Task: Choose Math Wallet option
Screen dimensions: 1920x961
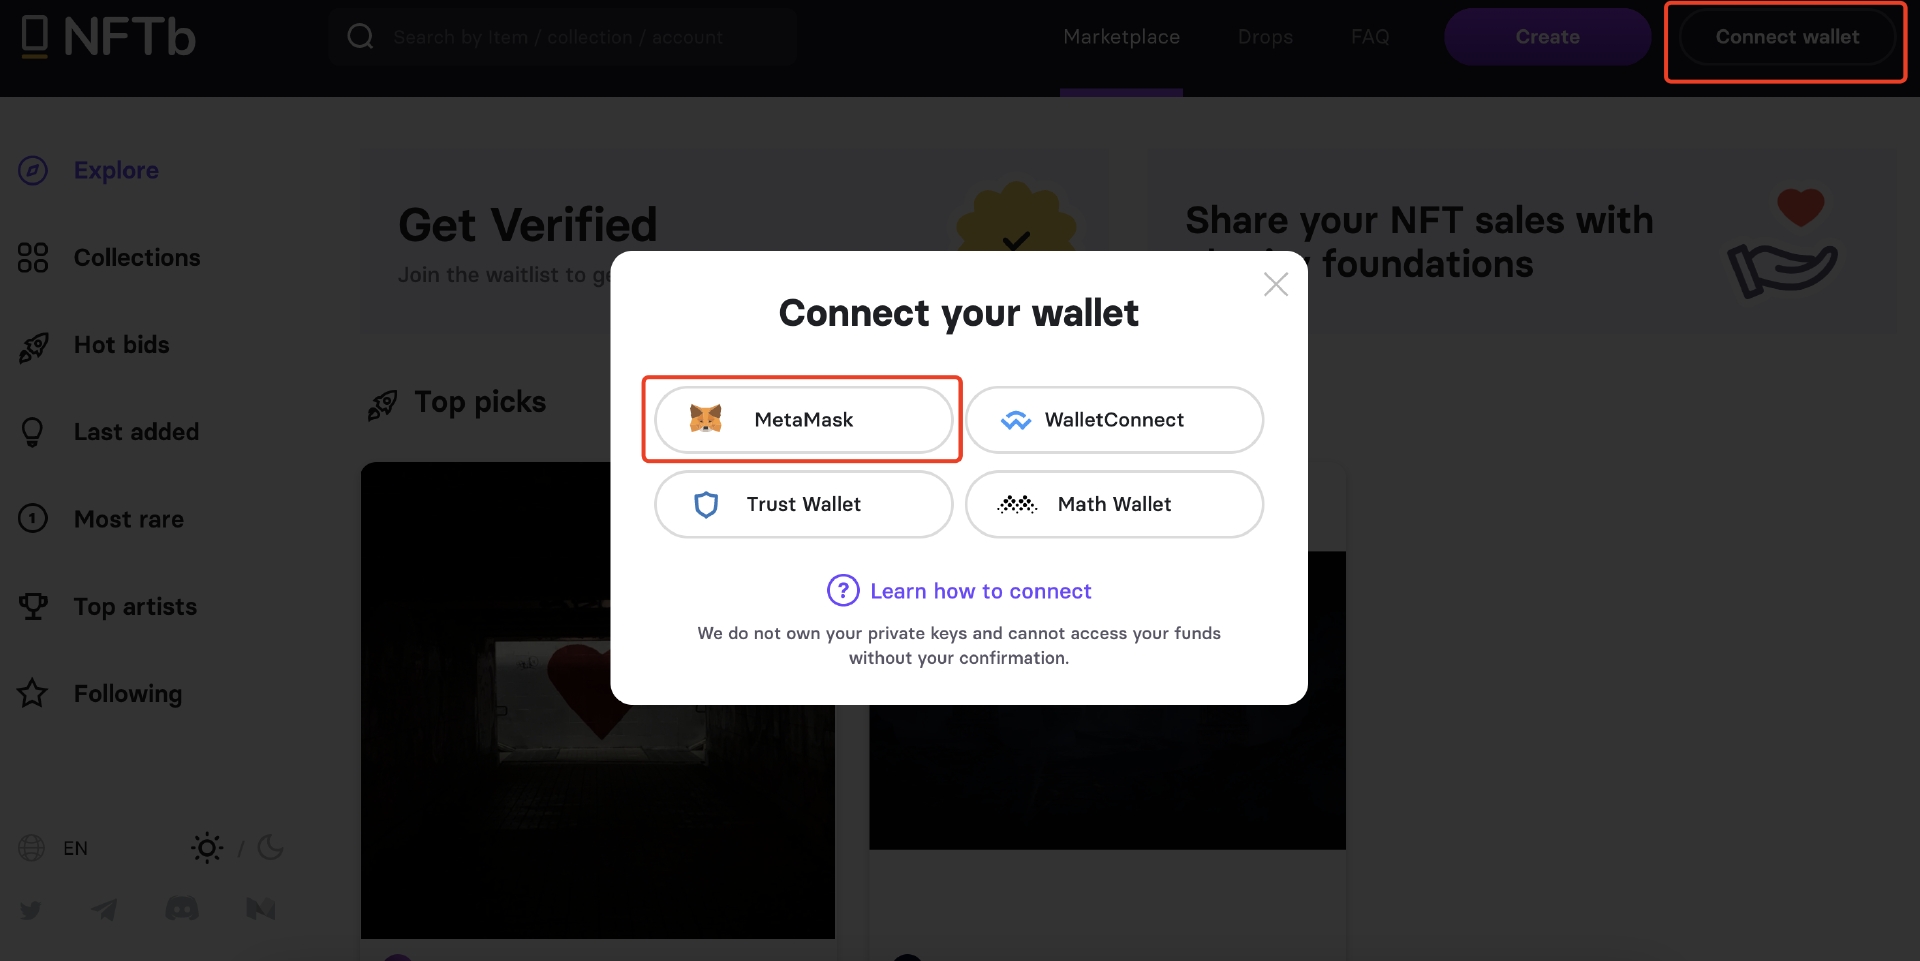Action: tap(1114, 504)
